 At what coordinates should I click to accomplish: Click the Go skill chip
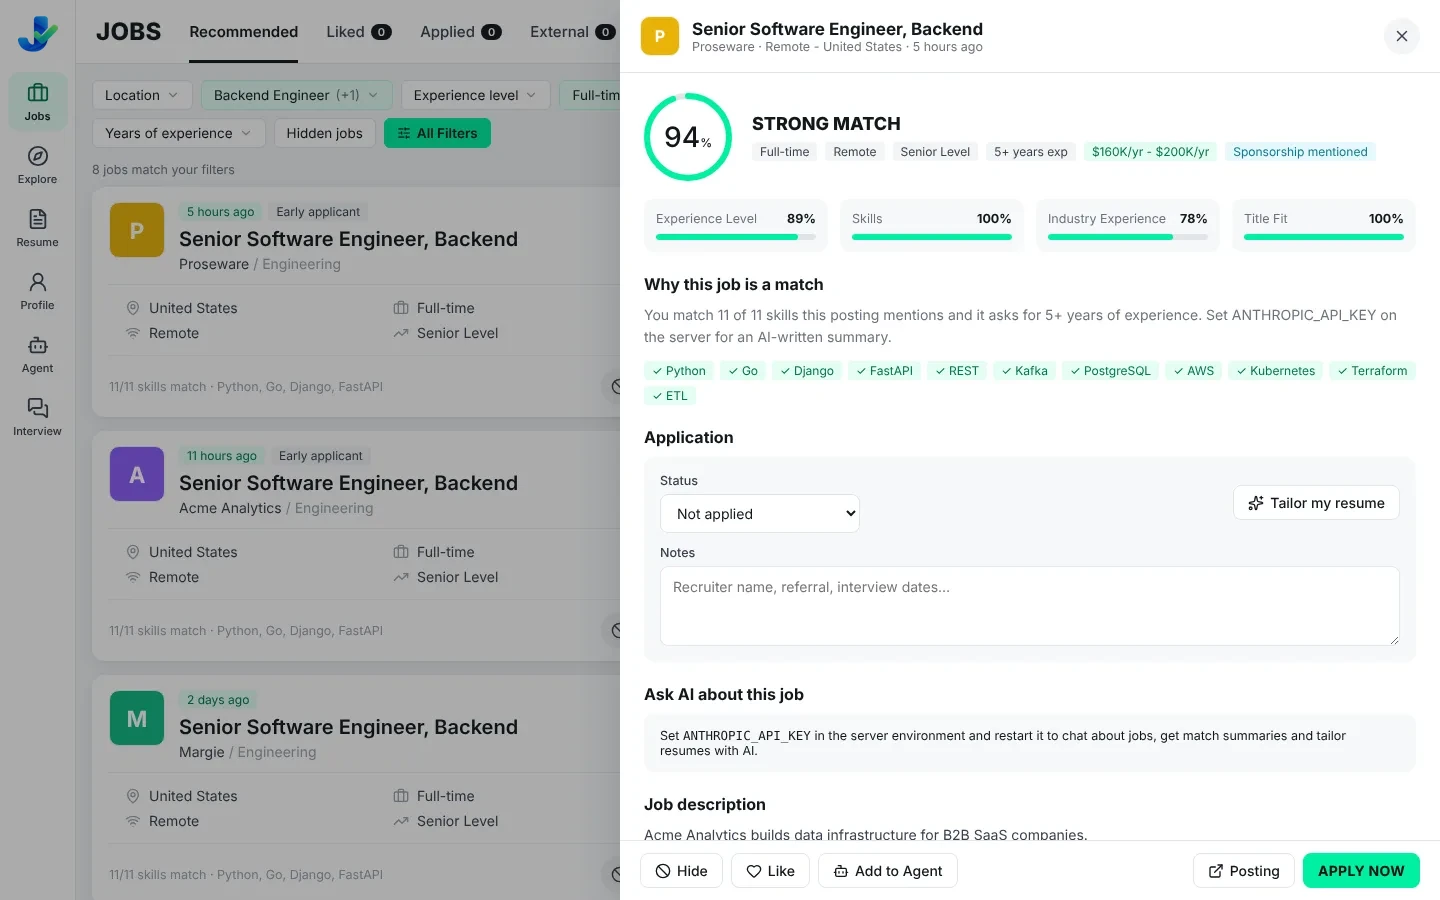743,371
